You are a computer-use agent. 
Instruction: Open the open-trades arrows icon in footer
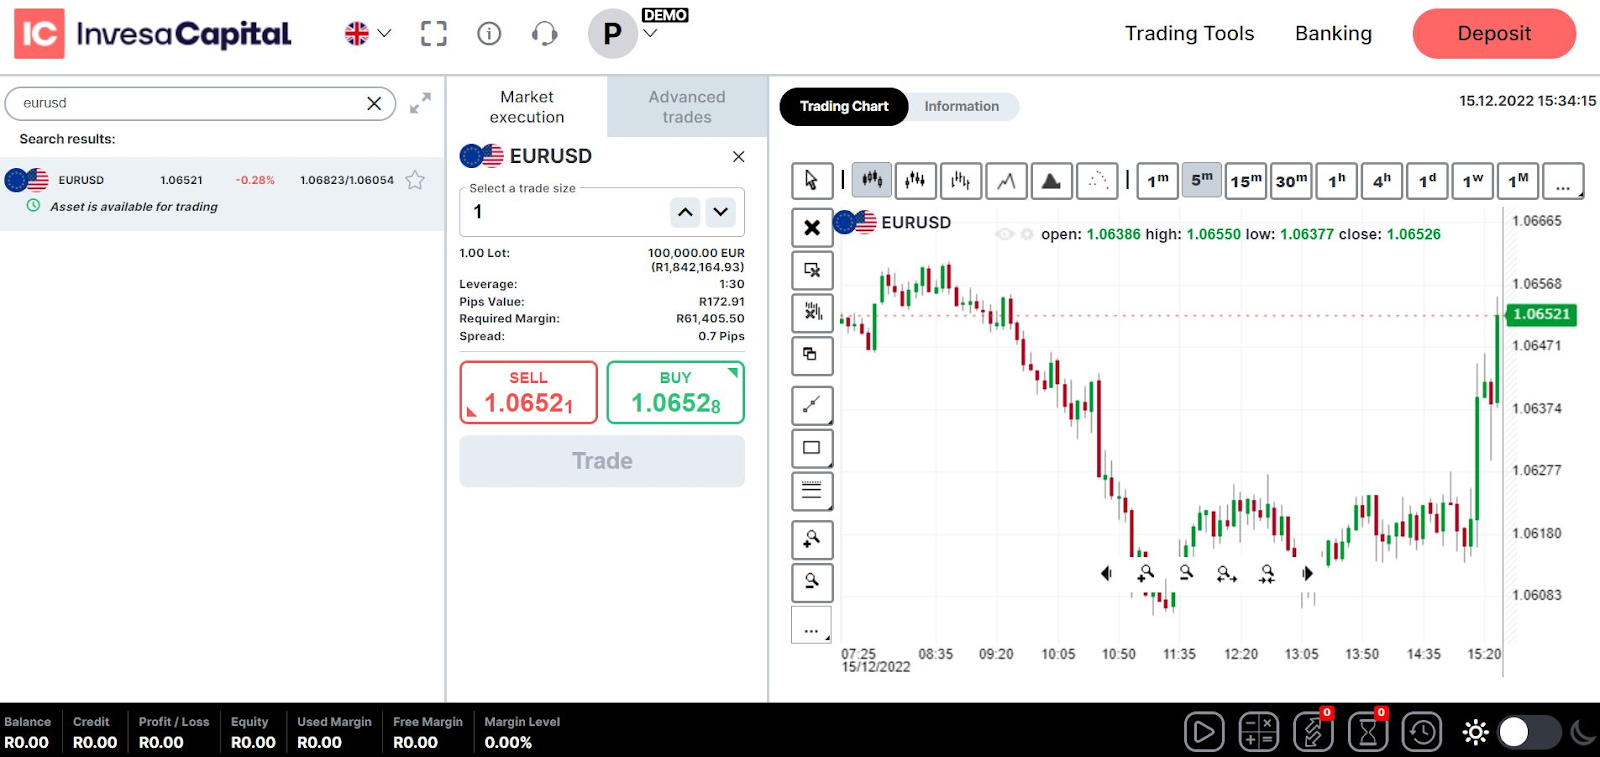[1313, 732]
